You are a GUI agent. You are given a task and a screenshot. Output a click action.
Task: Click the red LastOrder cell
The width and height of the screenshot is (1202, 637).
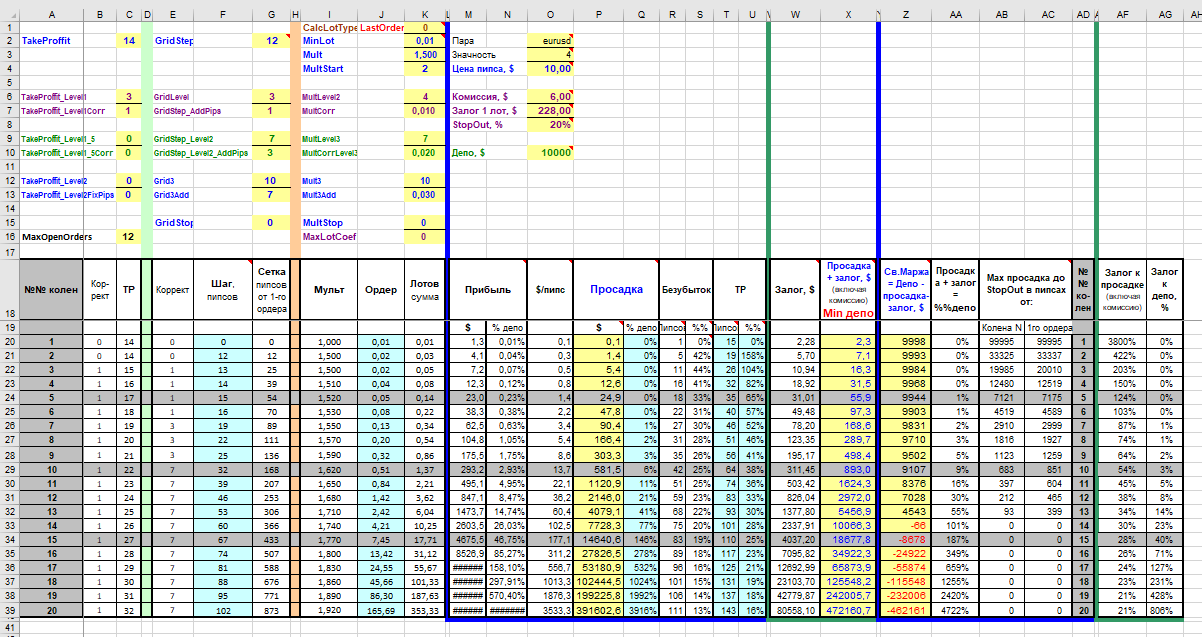click(x=381, y=27)
